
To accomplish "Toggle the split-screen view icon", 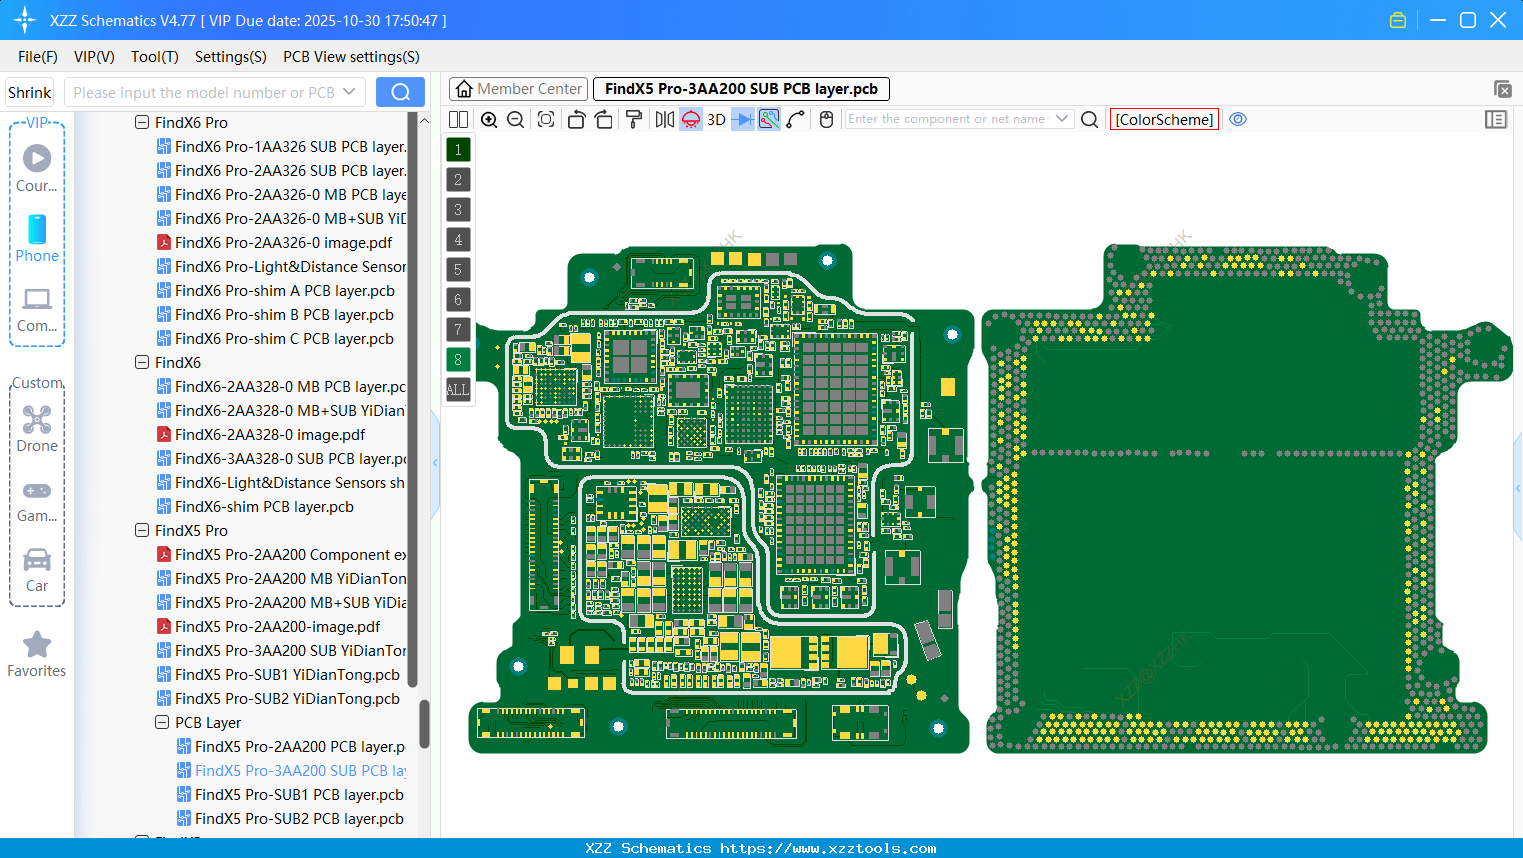I will point(458,119).
